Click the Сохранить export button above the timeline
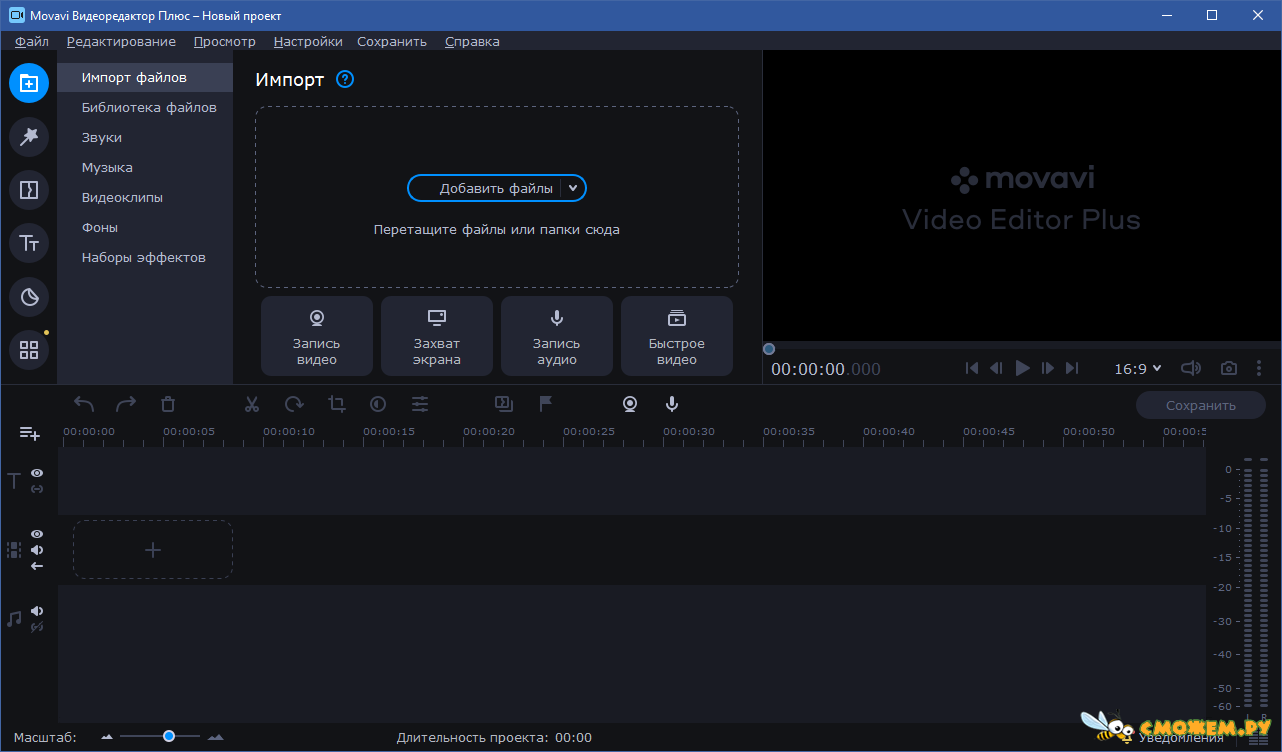Image resolution: width=1282 pixels, height=752 pixels. coord(1201,405)
